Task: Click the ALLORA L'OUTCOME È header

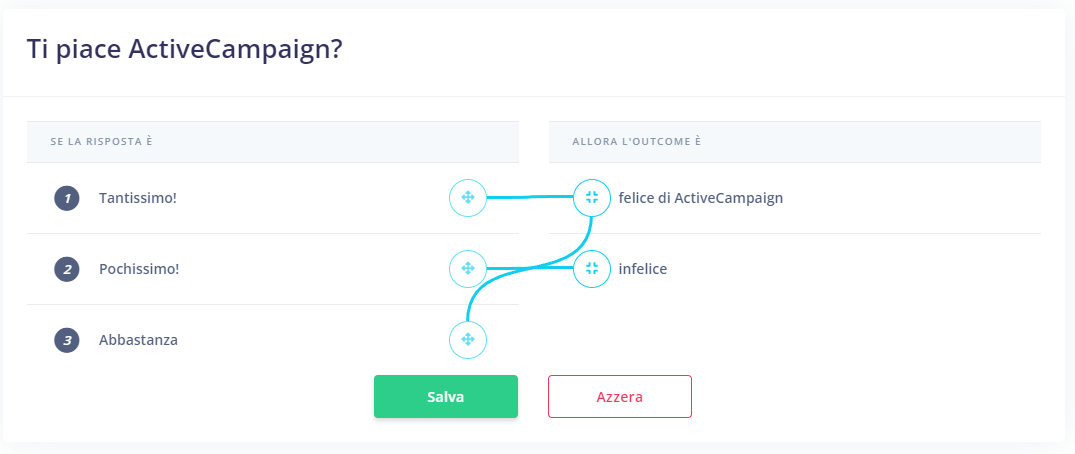Action: (x=637, y=142)
